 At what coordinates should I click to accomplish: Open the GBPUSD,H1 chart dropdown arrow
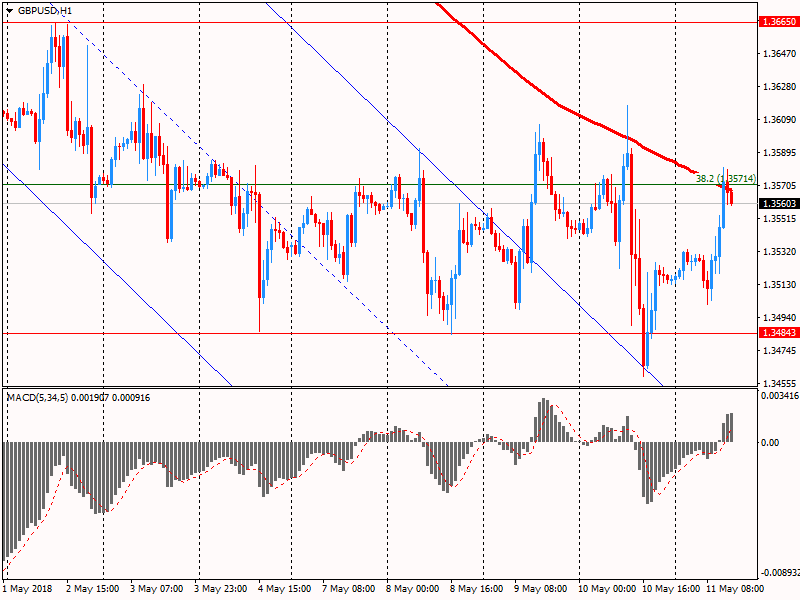(x=10, y=11)
